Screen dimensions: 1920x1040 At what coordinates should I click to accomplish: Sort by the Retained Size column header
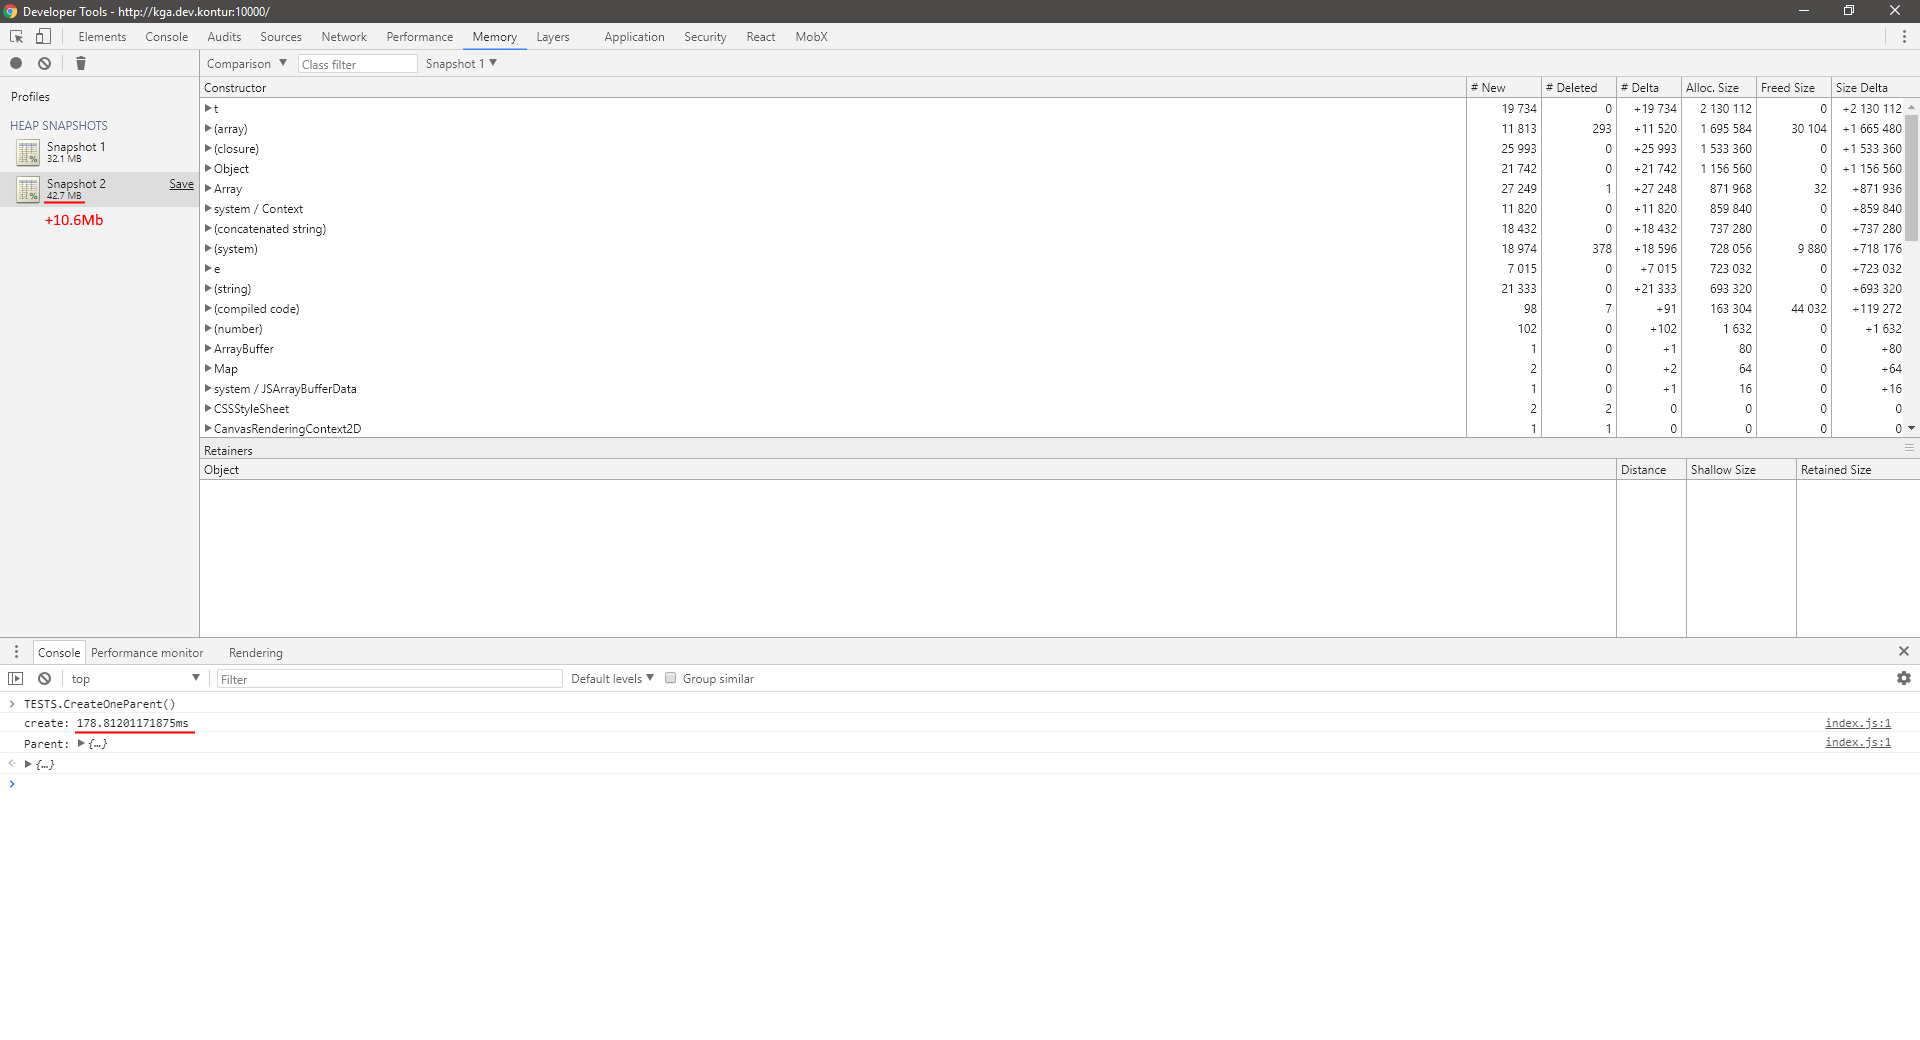pyautogui.click(x=1857, y=469)
